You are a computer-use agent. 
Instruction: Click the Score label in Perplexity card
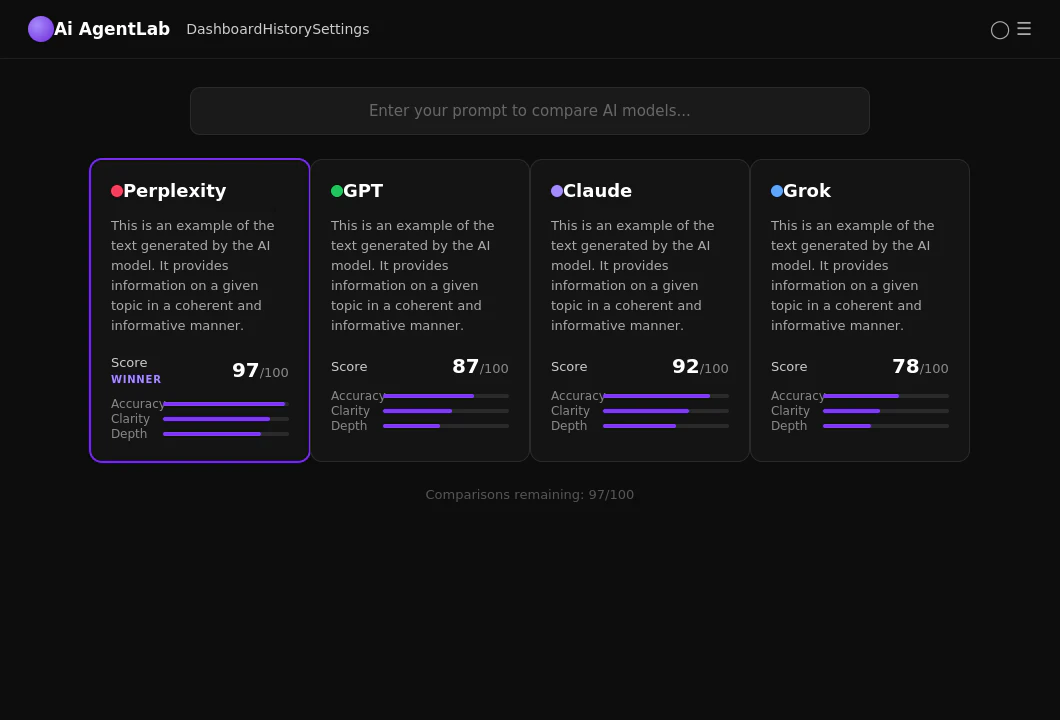129,363
